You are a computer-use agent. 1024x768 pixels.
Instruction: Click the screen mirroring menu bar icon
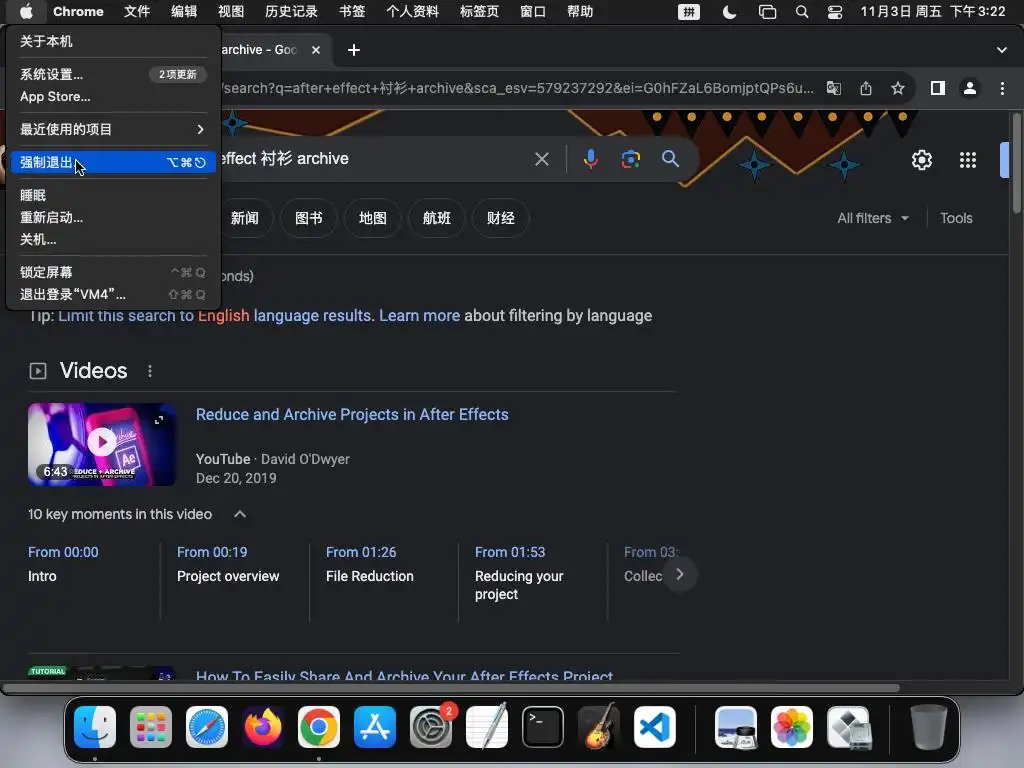pyautogui.click(x=767, y=12)
